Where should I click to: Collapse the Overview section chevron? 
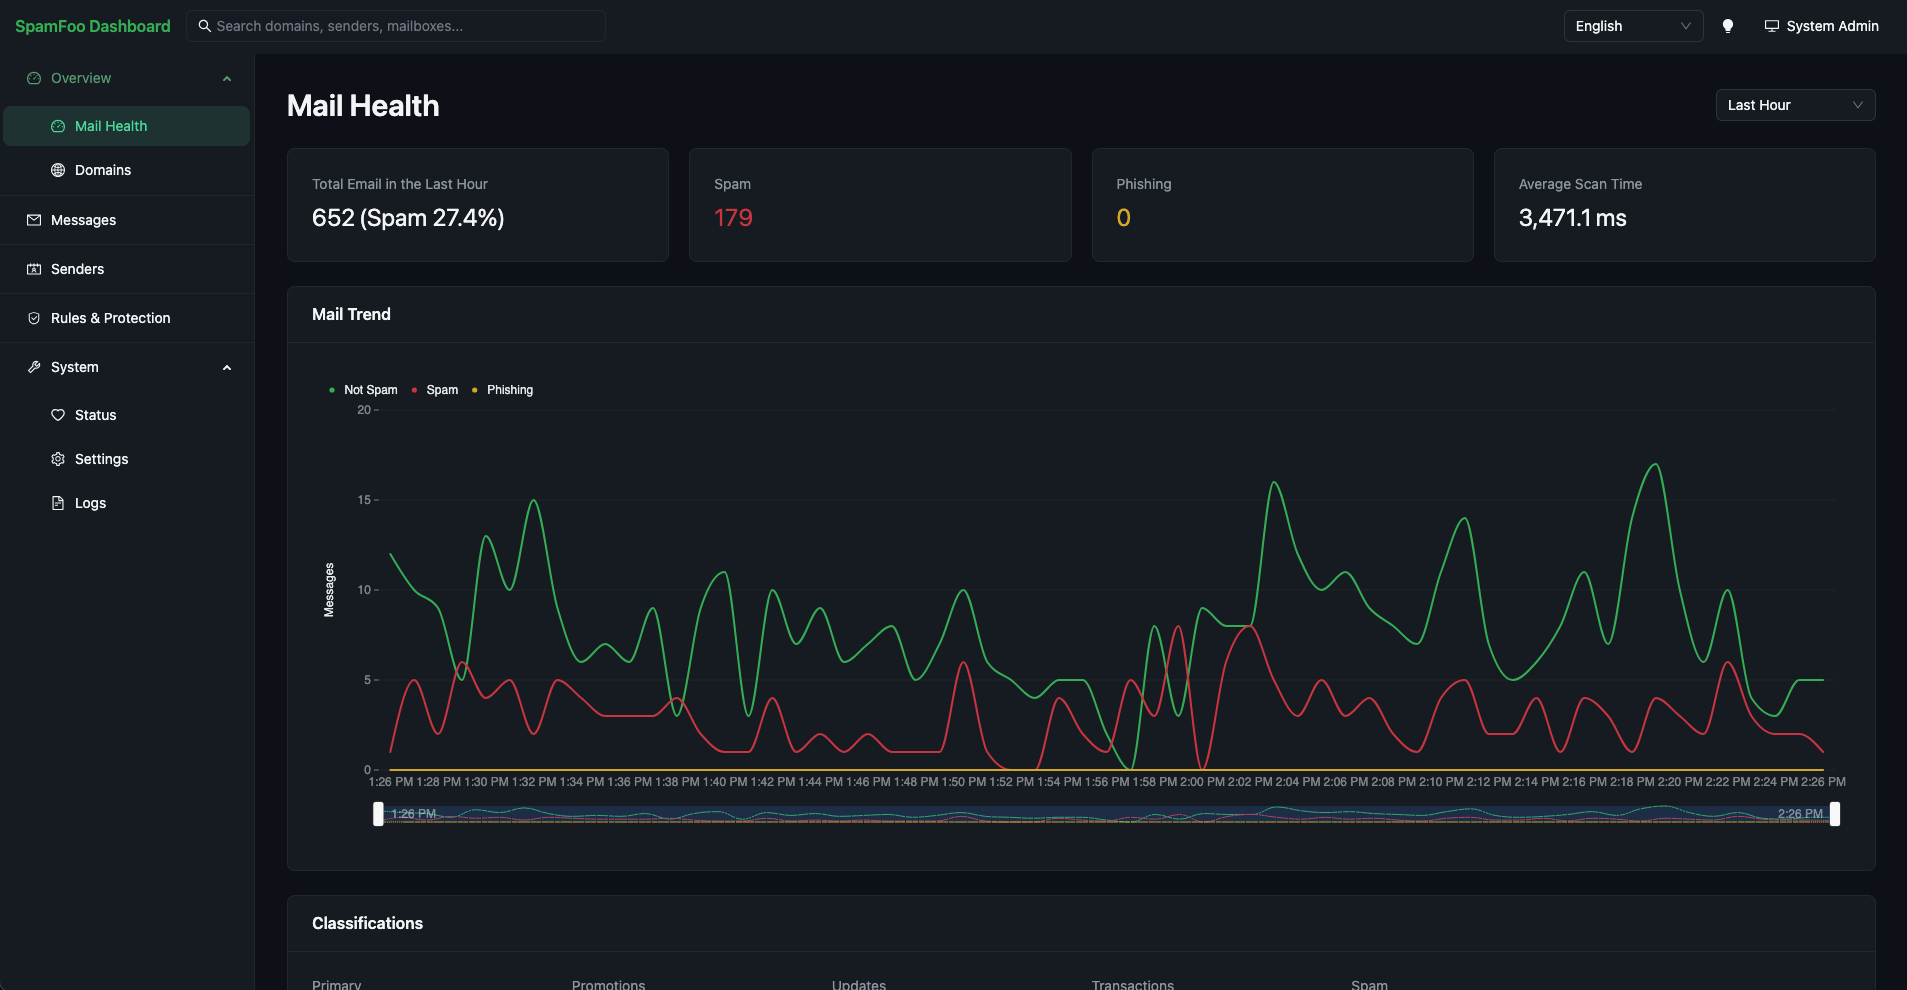point(227,78)
